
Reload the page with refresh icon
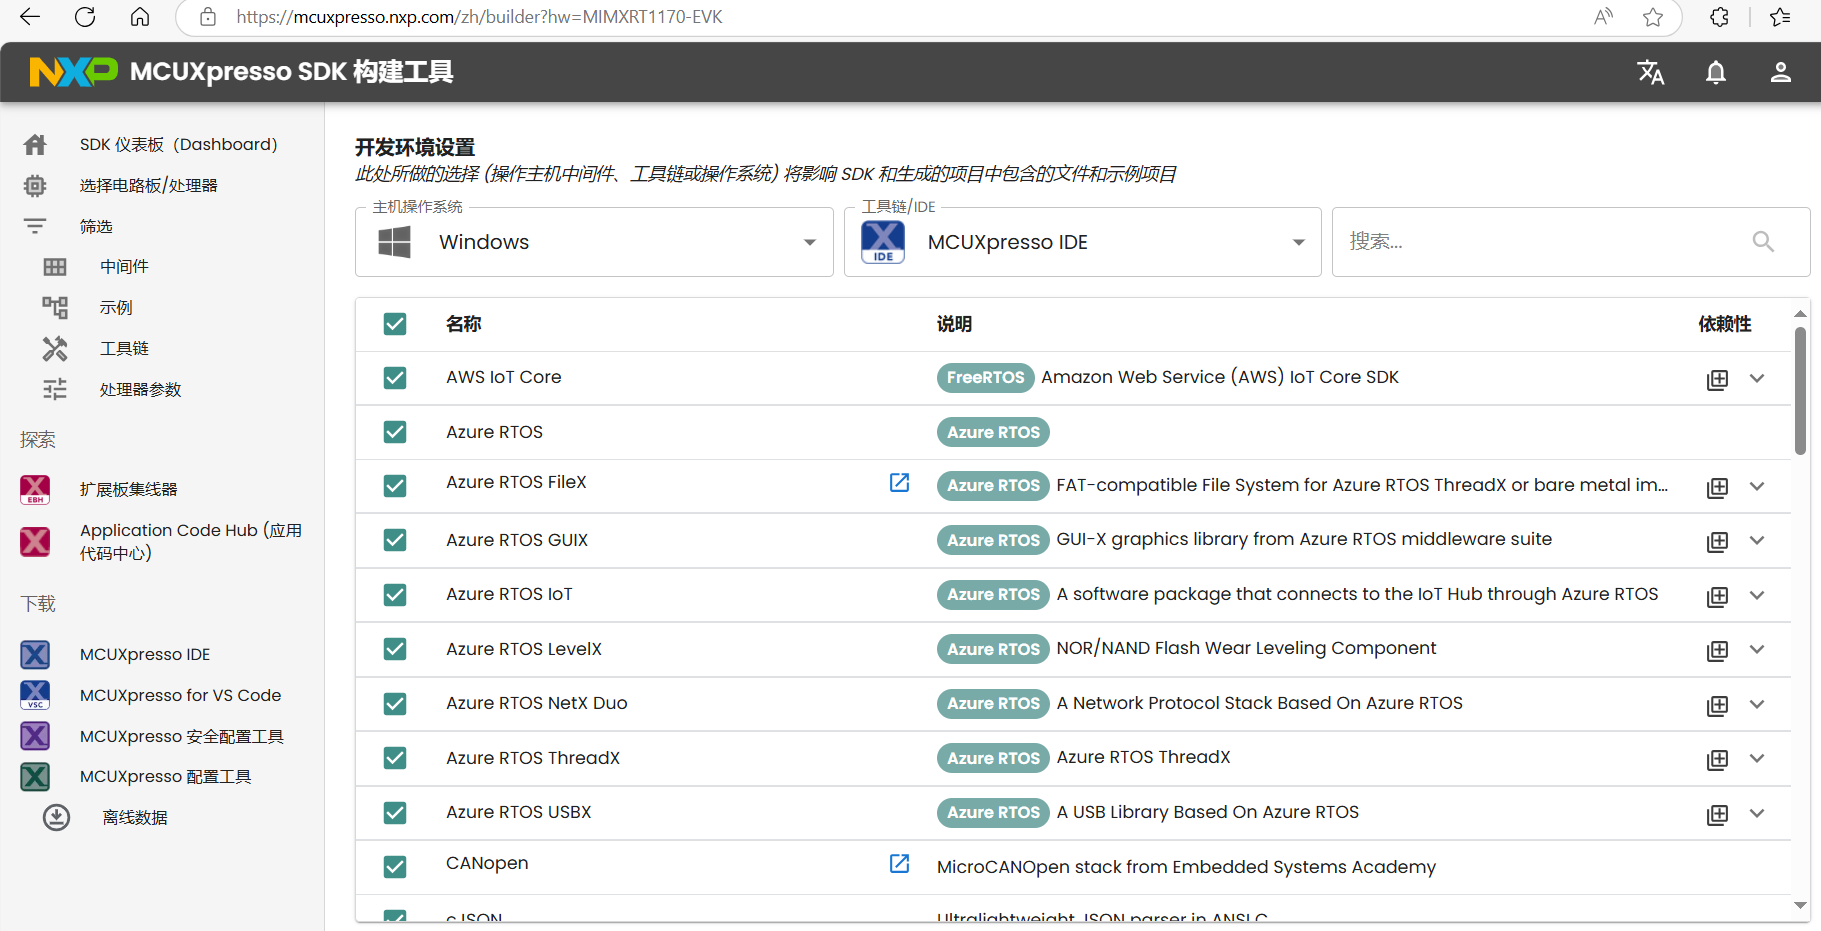pos(85,17)
